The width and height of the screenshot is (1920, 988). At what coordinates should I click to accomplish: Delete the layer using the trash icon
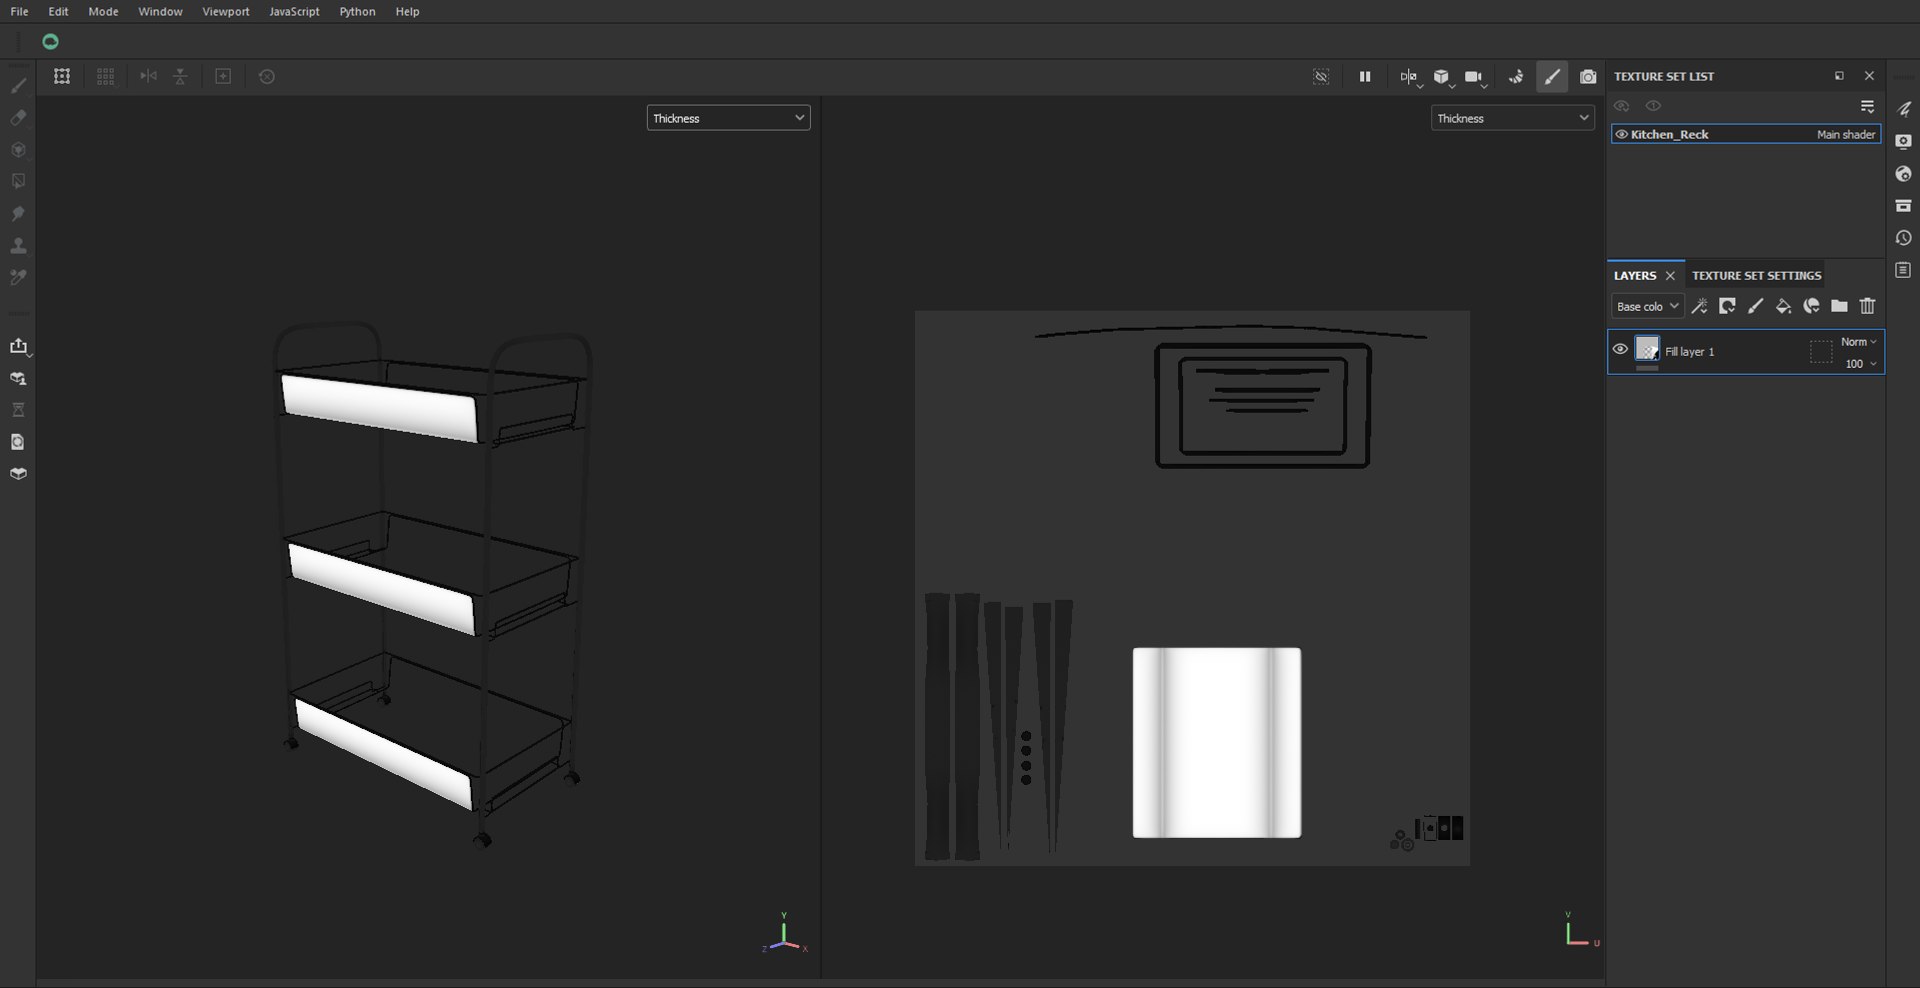[1867, 306]
